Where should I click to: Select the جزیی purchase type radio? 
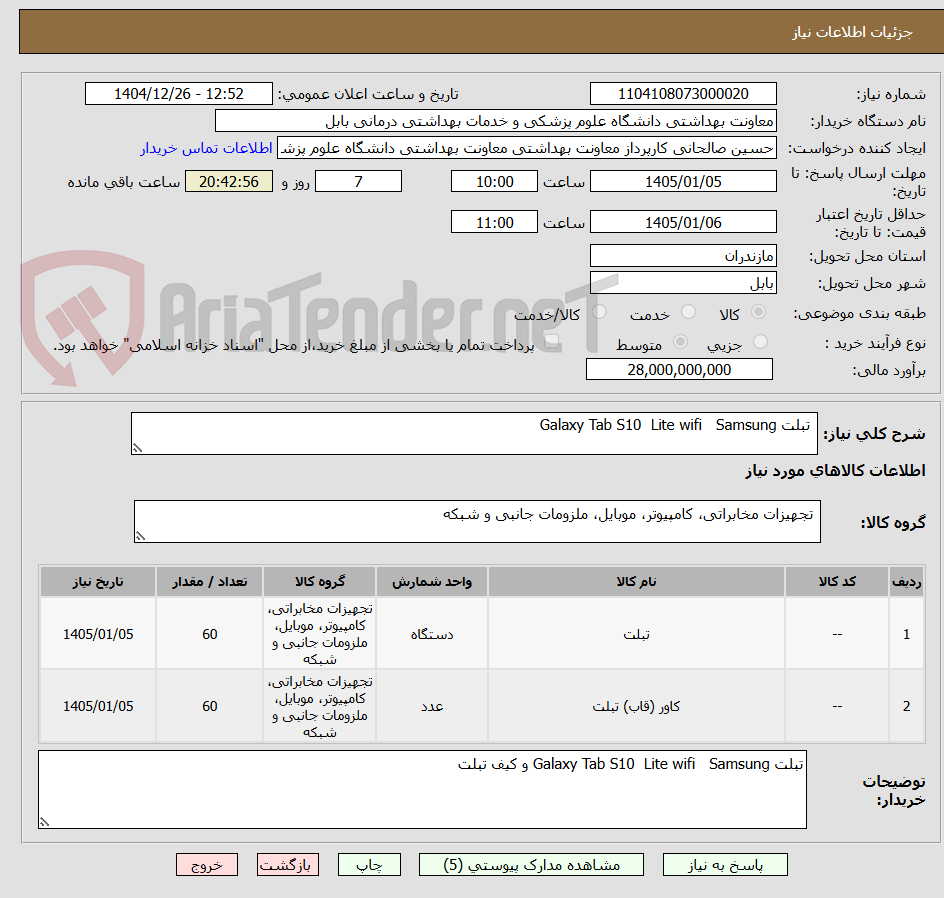pos(760,342)
